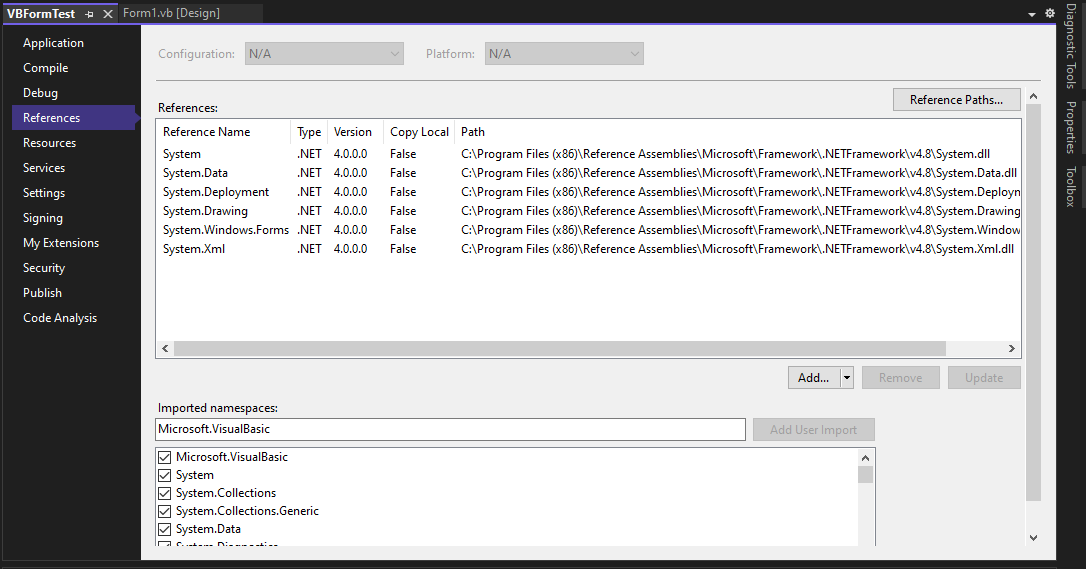
Task: Uncheck the Microsoft.VisualBasic namespace
Action: point(164,457)
